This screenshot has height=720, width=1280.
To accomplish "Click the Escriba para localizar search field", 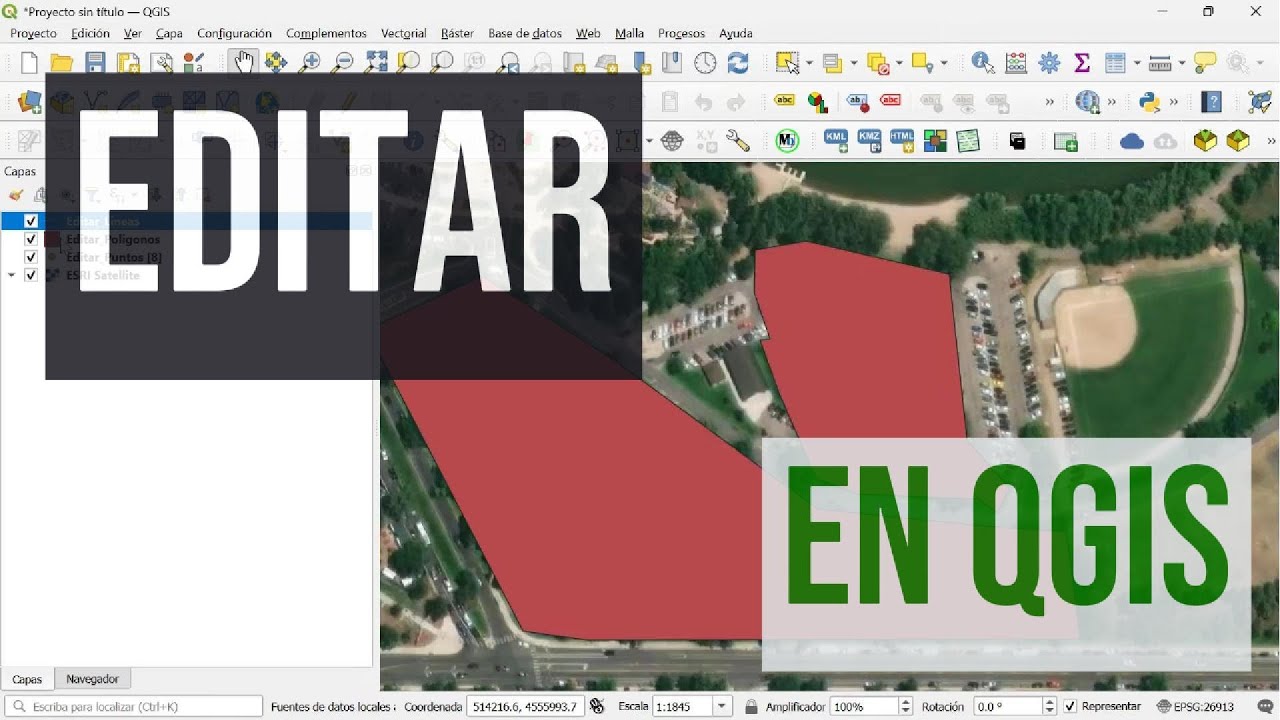I will [134, 706].
